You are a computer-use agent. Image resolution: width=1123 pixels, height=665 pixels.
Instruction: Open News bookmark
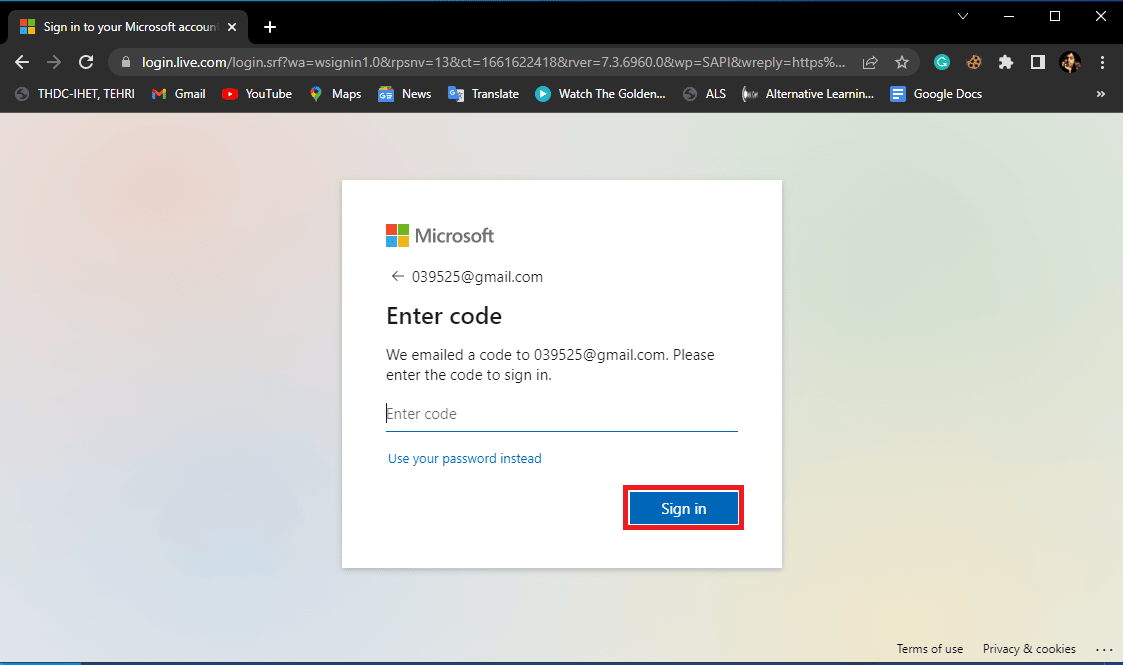[405, 94]
